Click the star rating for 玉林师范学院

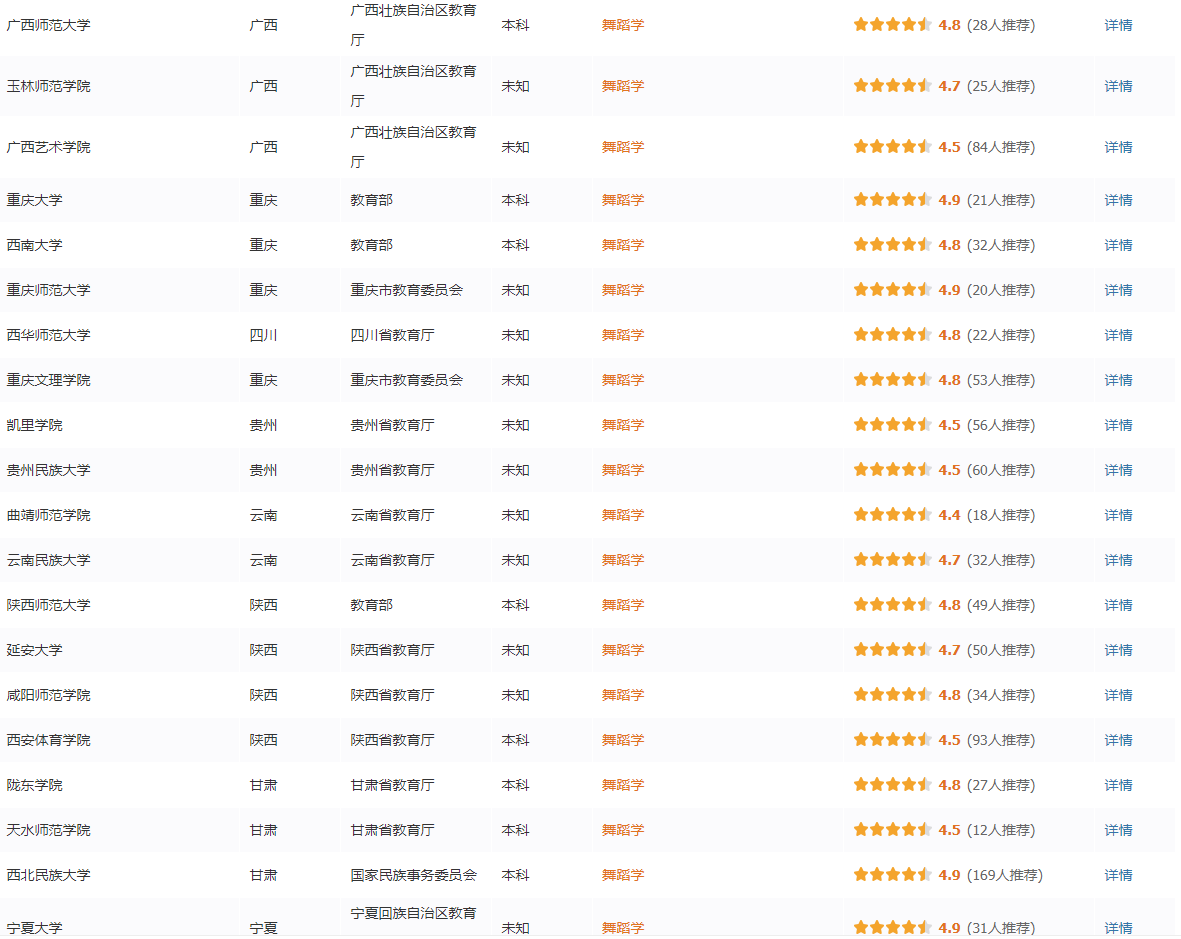click(x=893, y=86)
